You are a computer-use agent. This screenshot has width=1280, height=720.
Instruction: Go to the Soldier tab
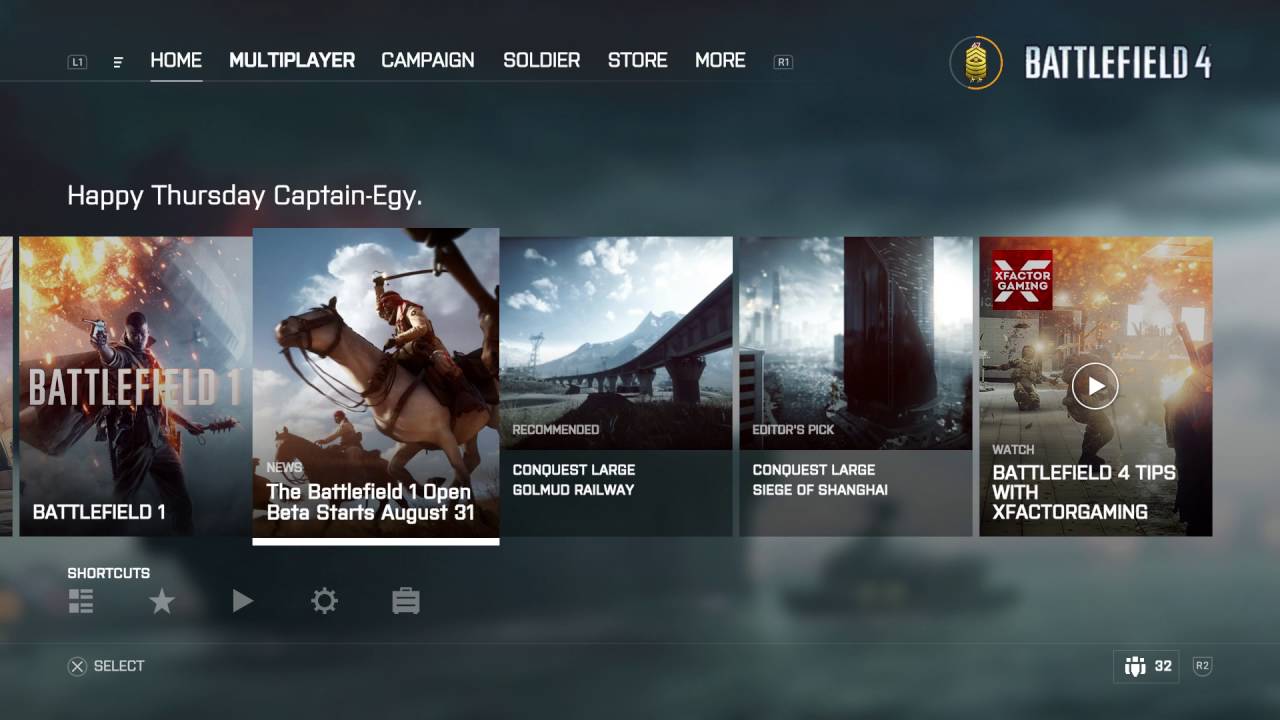click(x=541, y=60)
